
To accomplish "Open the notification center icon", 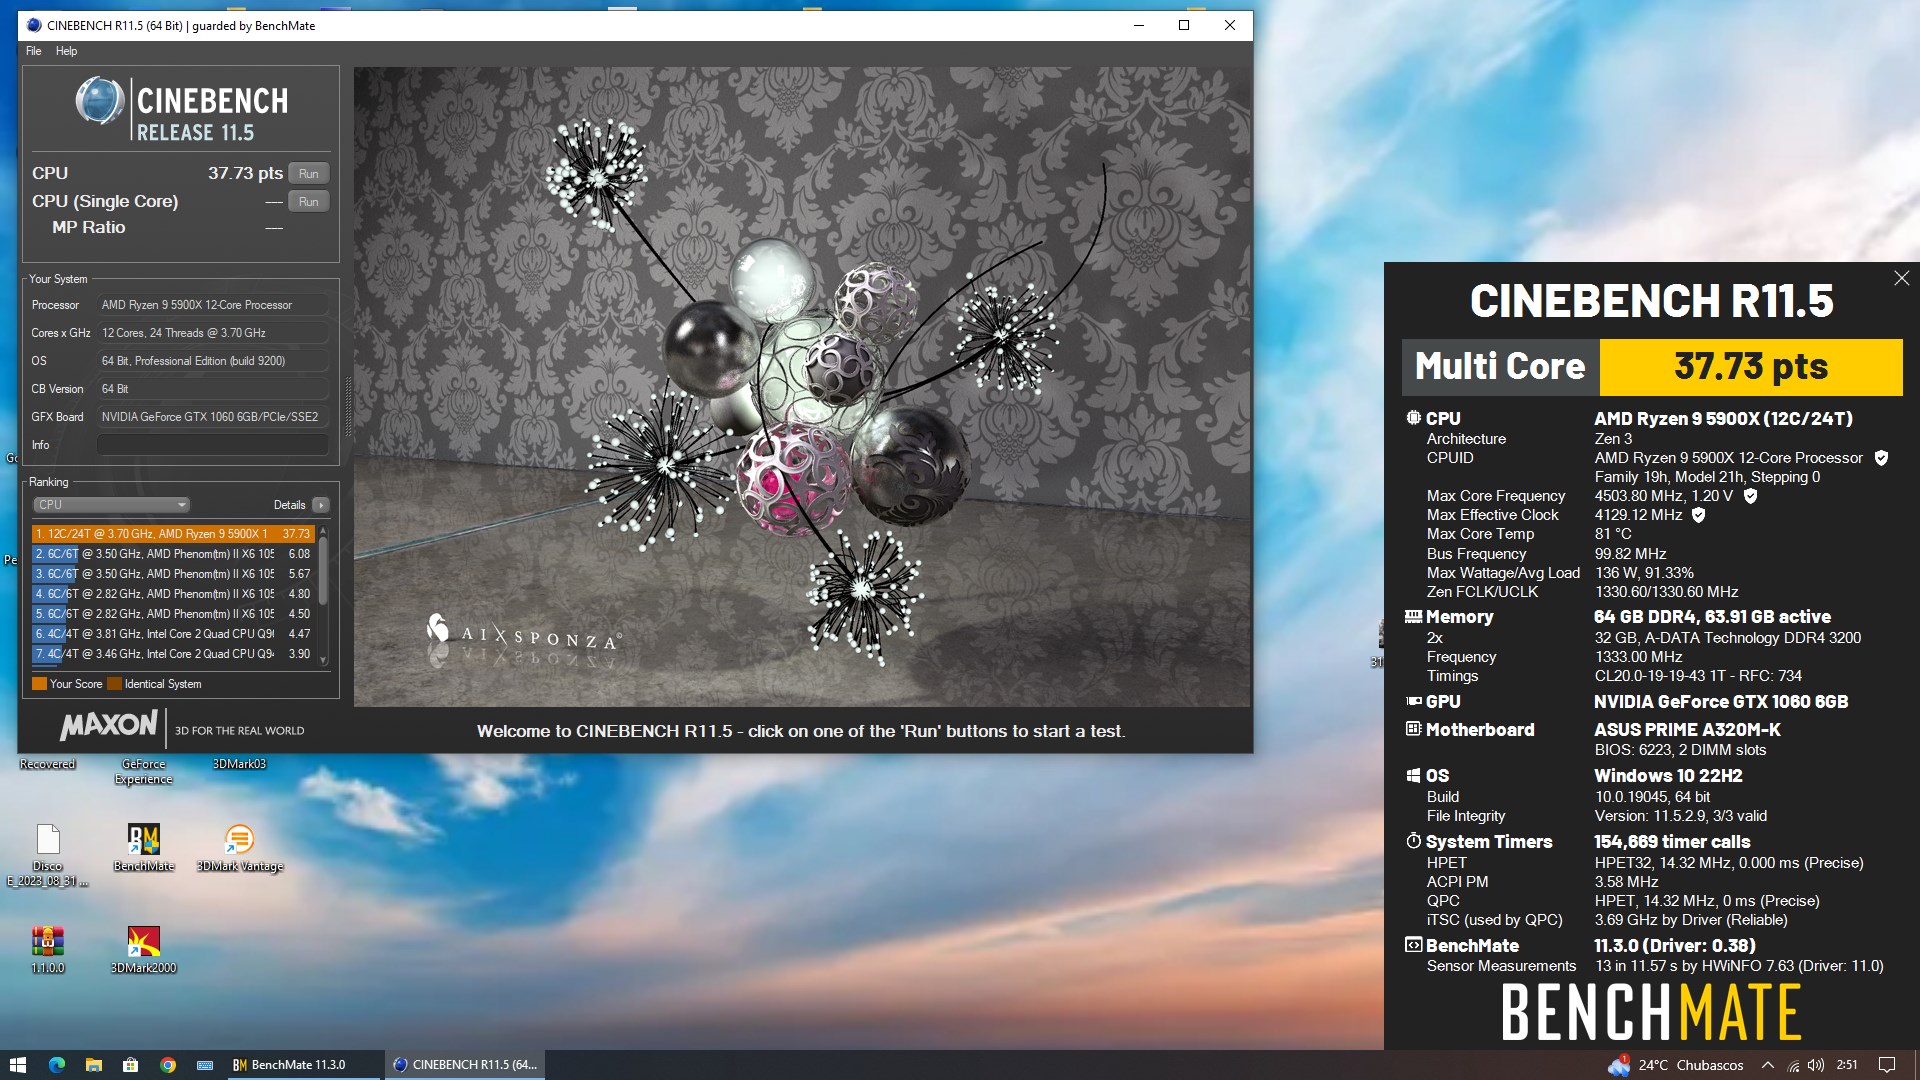I will tap(1887, 1065).
